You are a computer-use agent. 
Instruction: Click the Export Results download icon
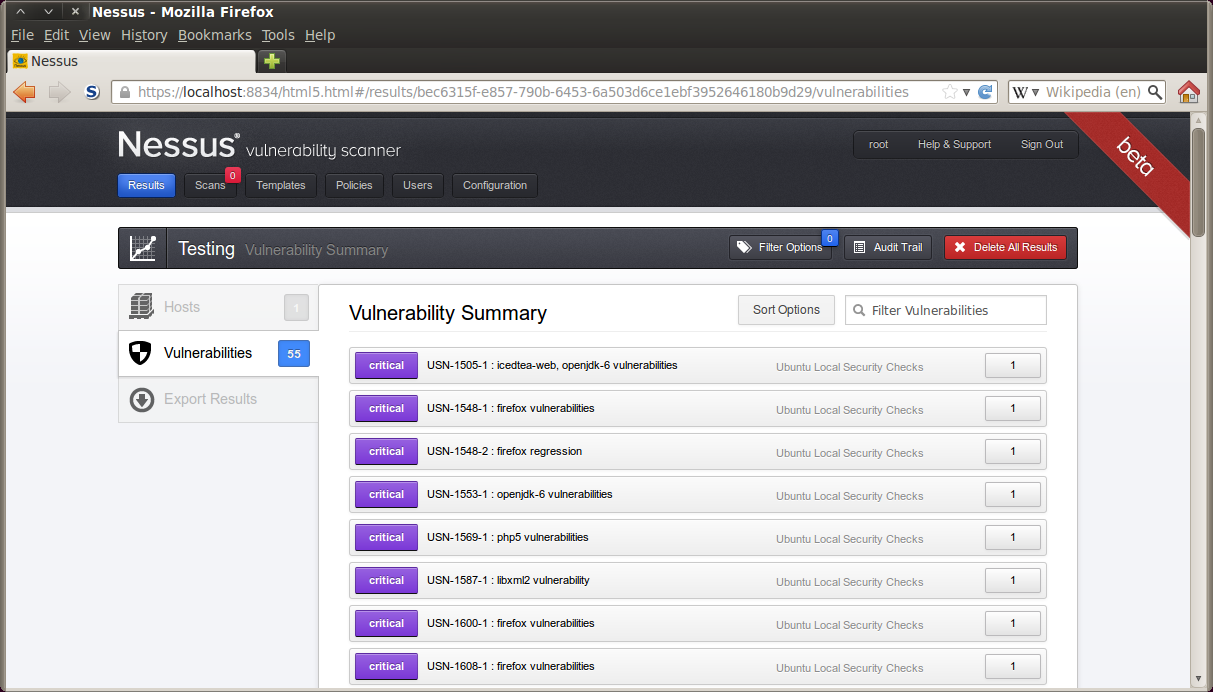(141, 399)
